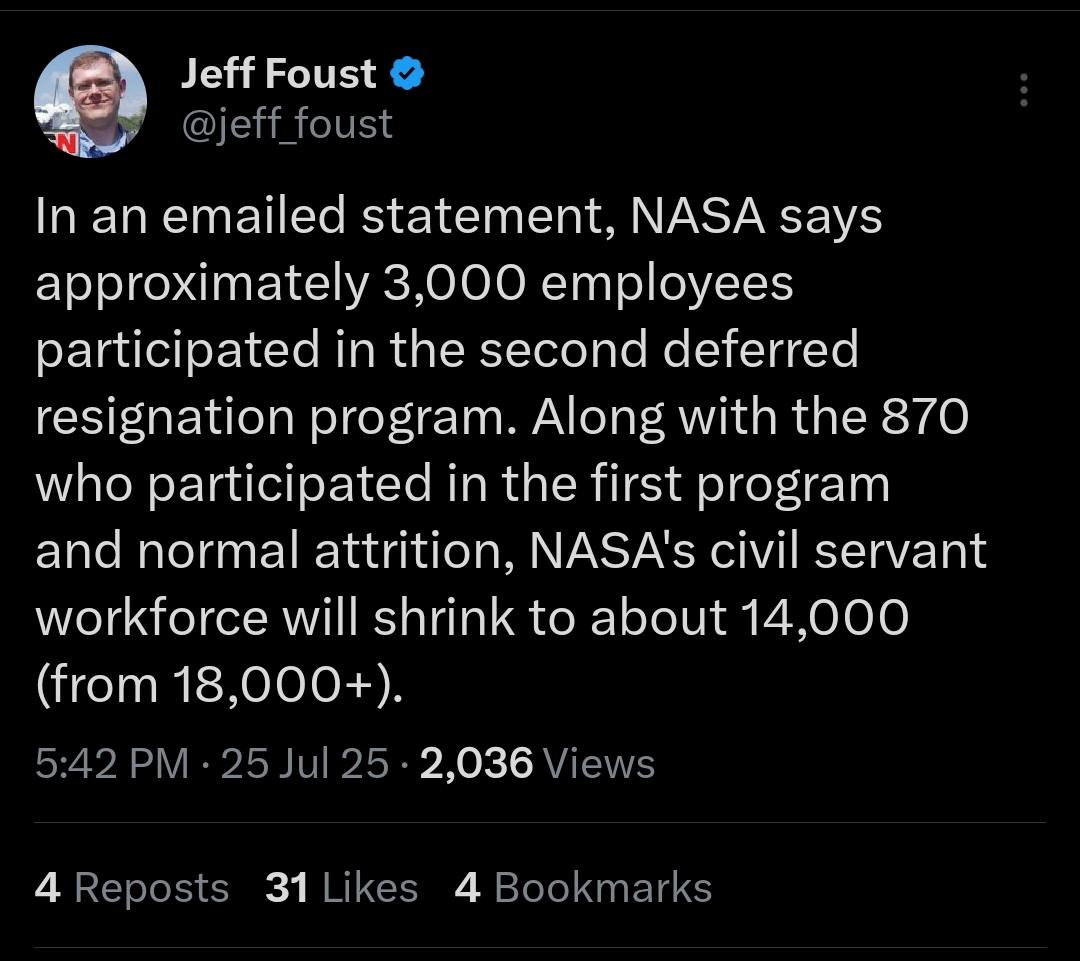View the list of 4 Reposts
Image resolution: width=1080 pixels, height=961 pixels.
132,888
